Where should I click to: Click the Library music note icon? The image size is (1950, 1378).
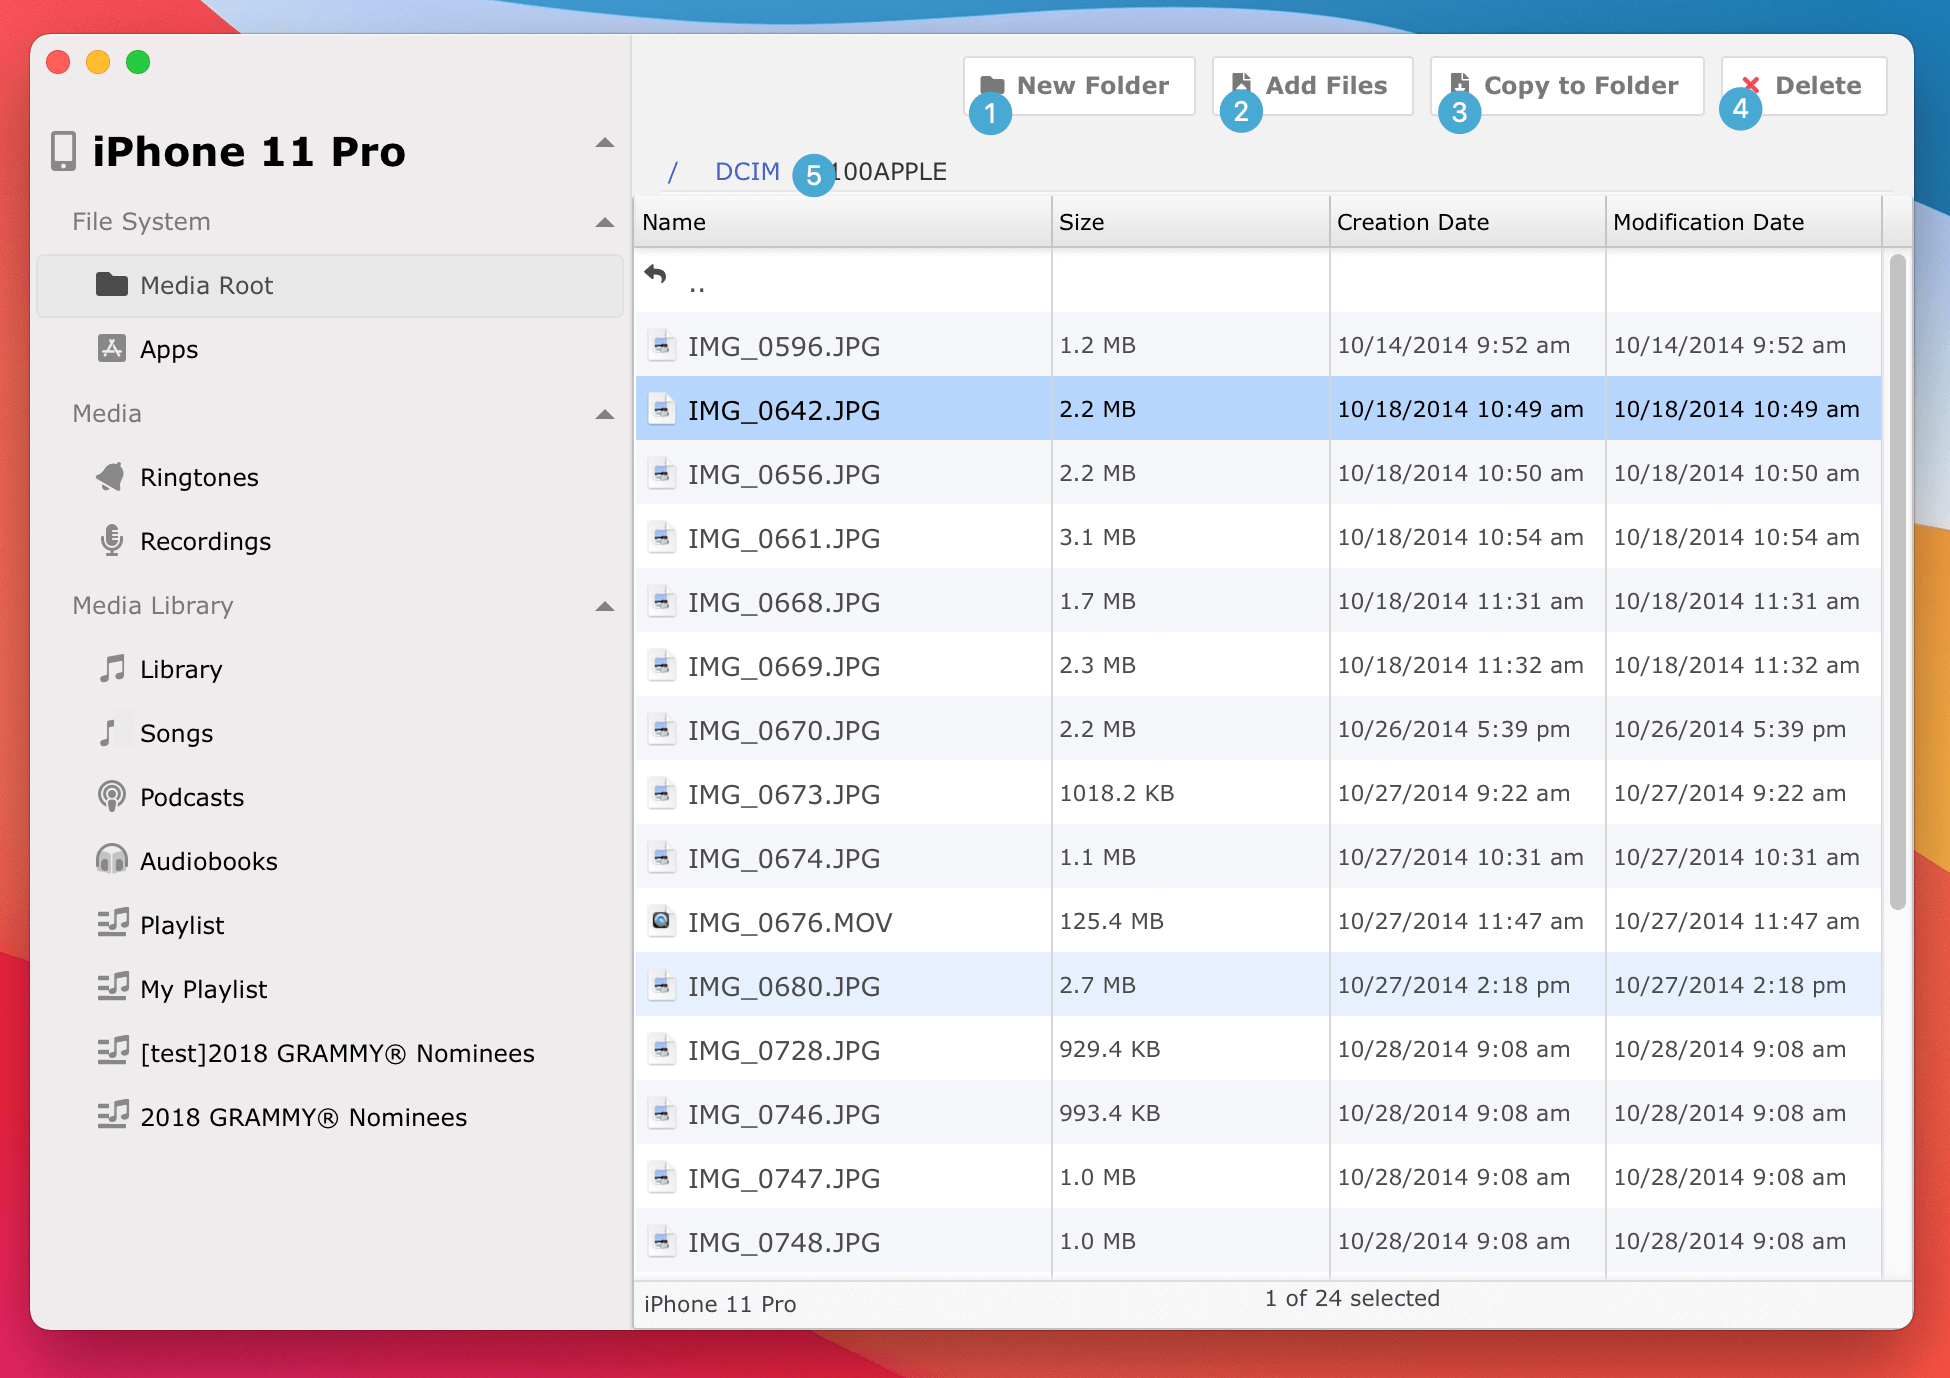coord(111,668)
